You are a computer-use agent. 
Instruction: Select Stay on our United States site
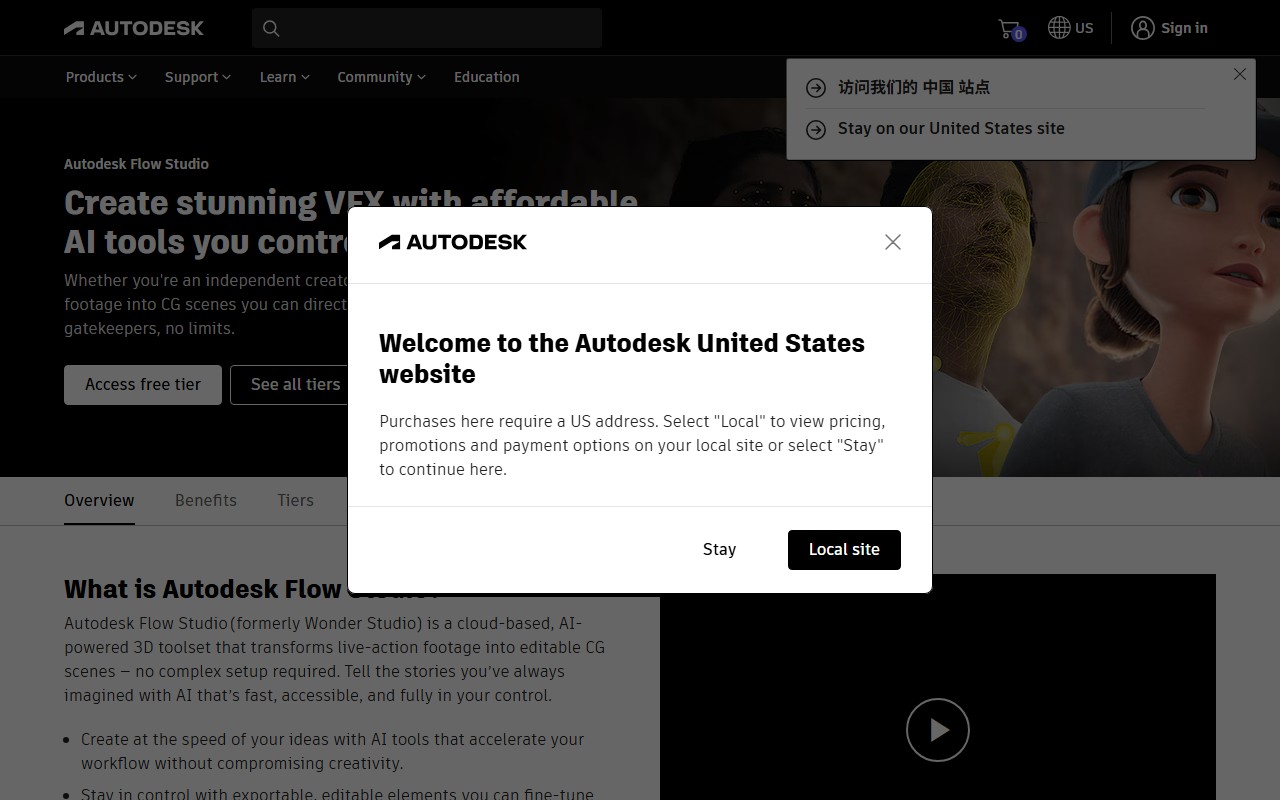tap(950, 128)
